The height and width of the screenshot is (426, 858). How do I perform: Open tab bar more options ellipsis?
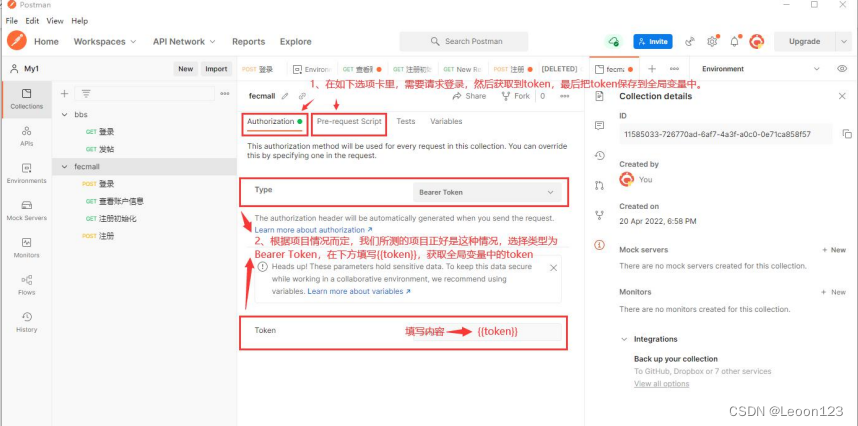(674, 69)
